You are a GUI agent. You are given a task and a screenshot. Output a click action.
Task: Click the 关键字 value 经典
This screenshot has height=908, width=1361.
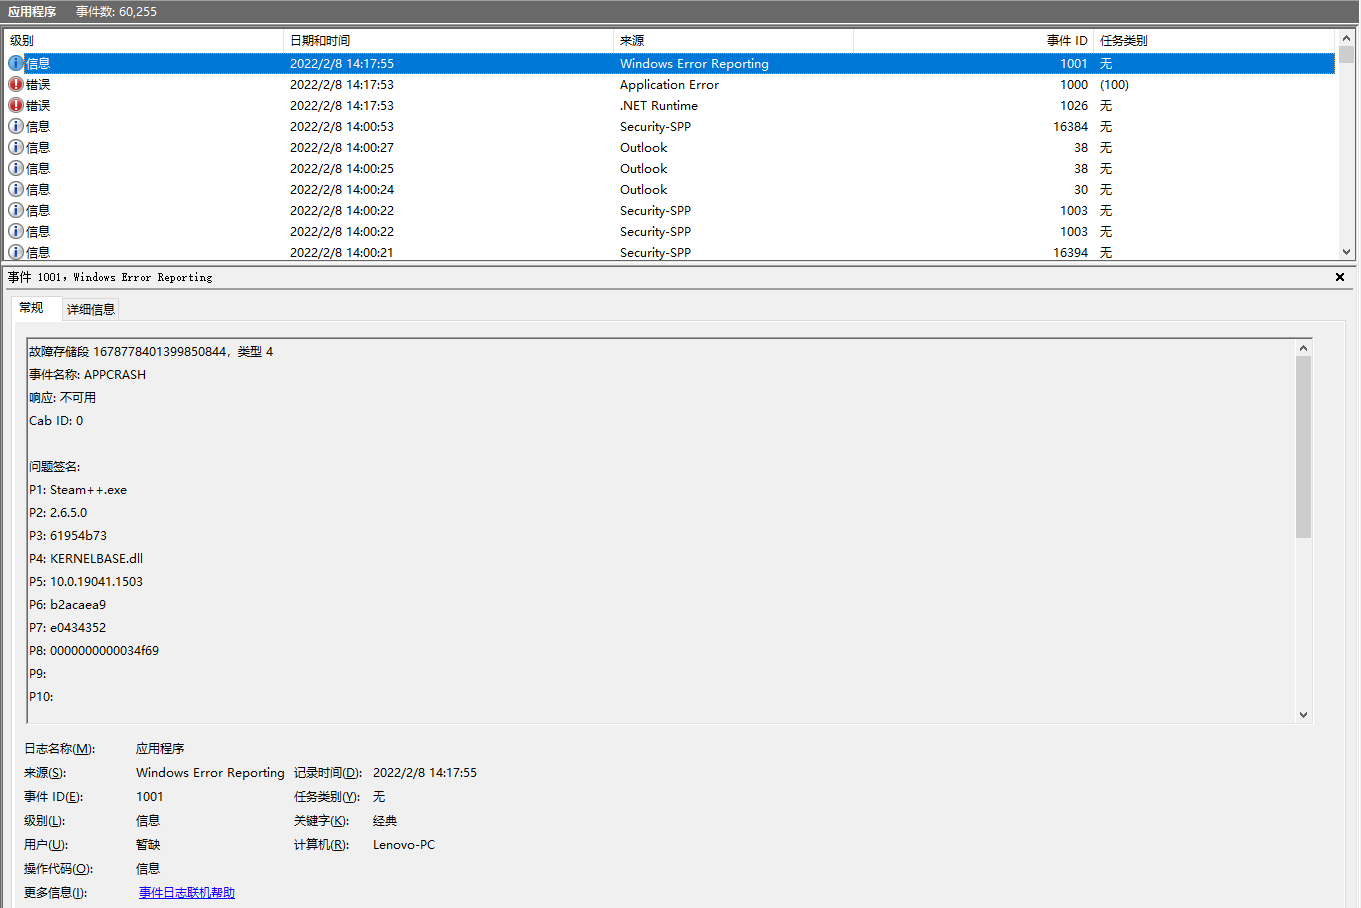pyautogui.click(x=385, y=821)
